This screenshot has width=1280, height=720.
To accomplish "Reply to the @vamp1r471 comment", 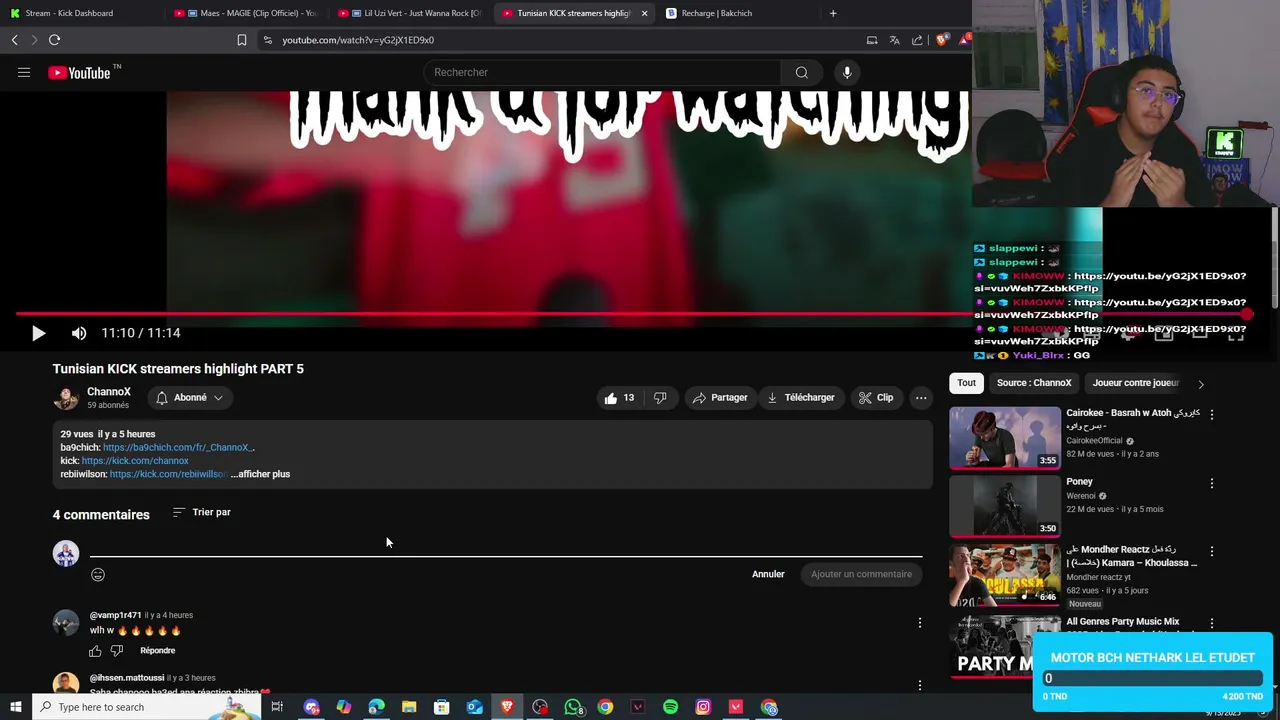I will coord(158,651).
